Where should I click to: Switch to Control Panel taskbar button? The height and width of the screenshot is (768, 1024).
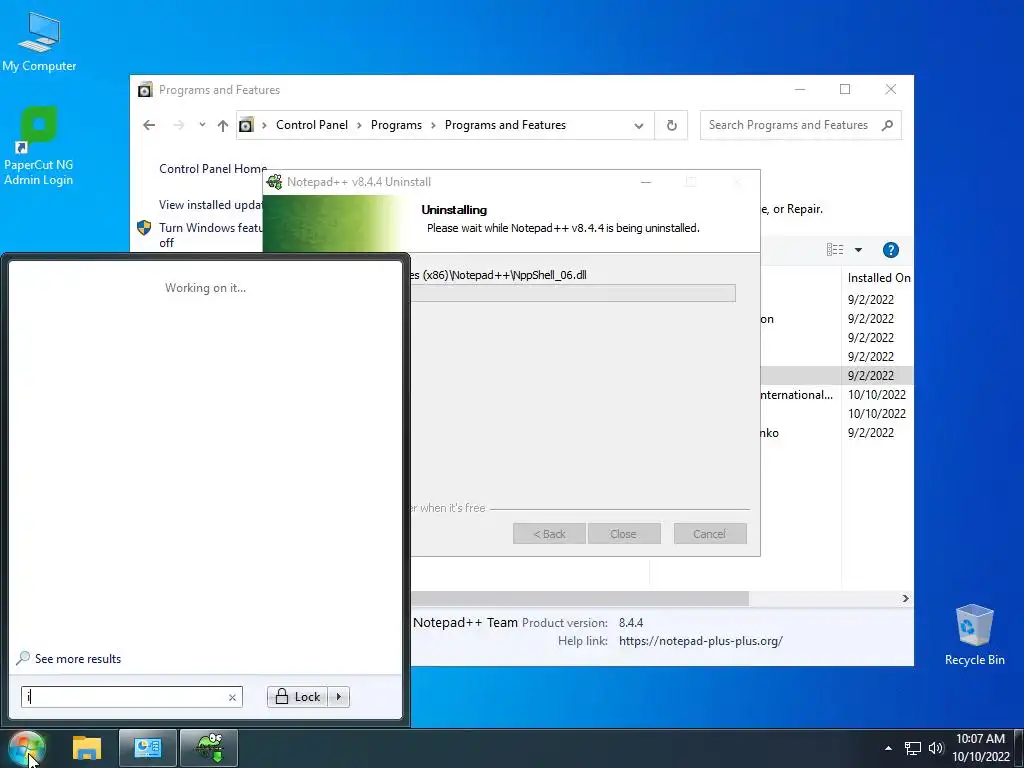148,748
